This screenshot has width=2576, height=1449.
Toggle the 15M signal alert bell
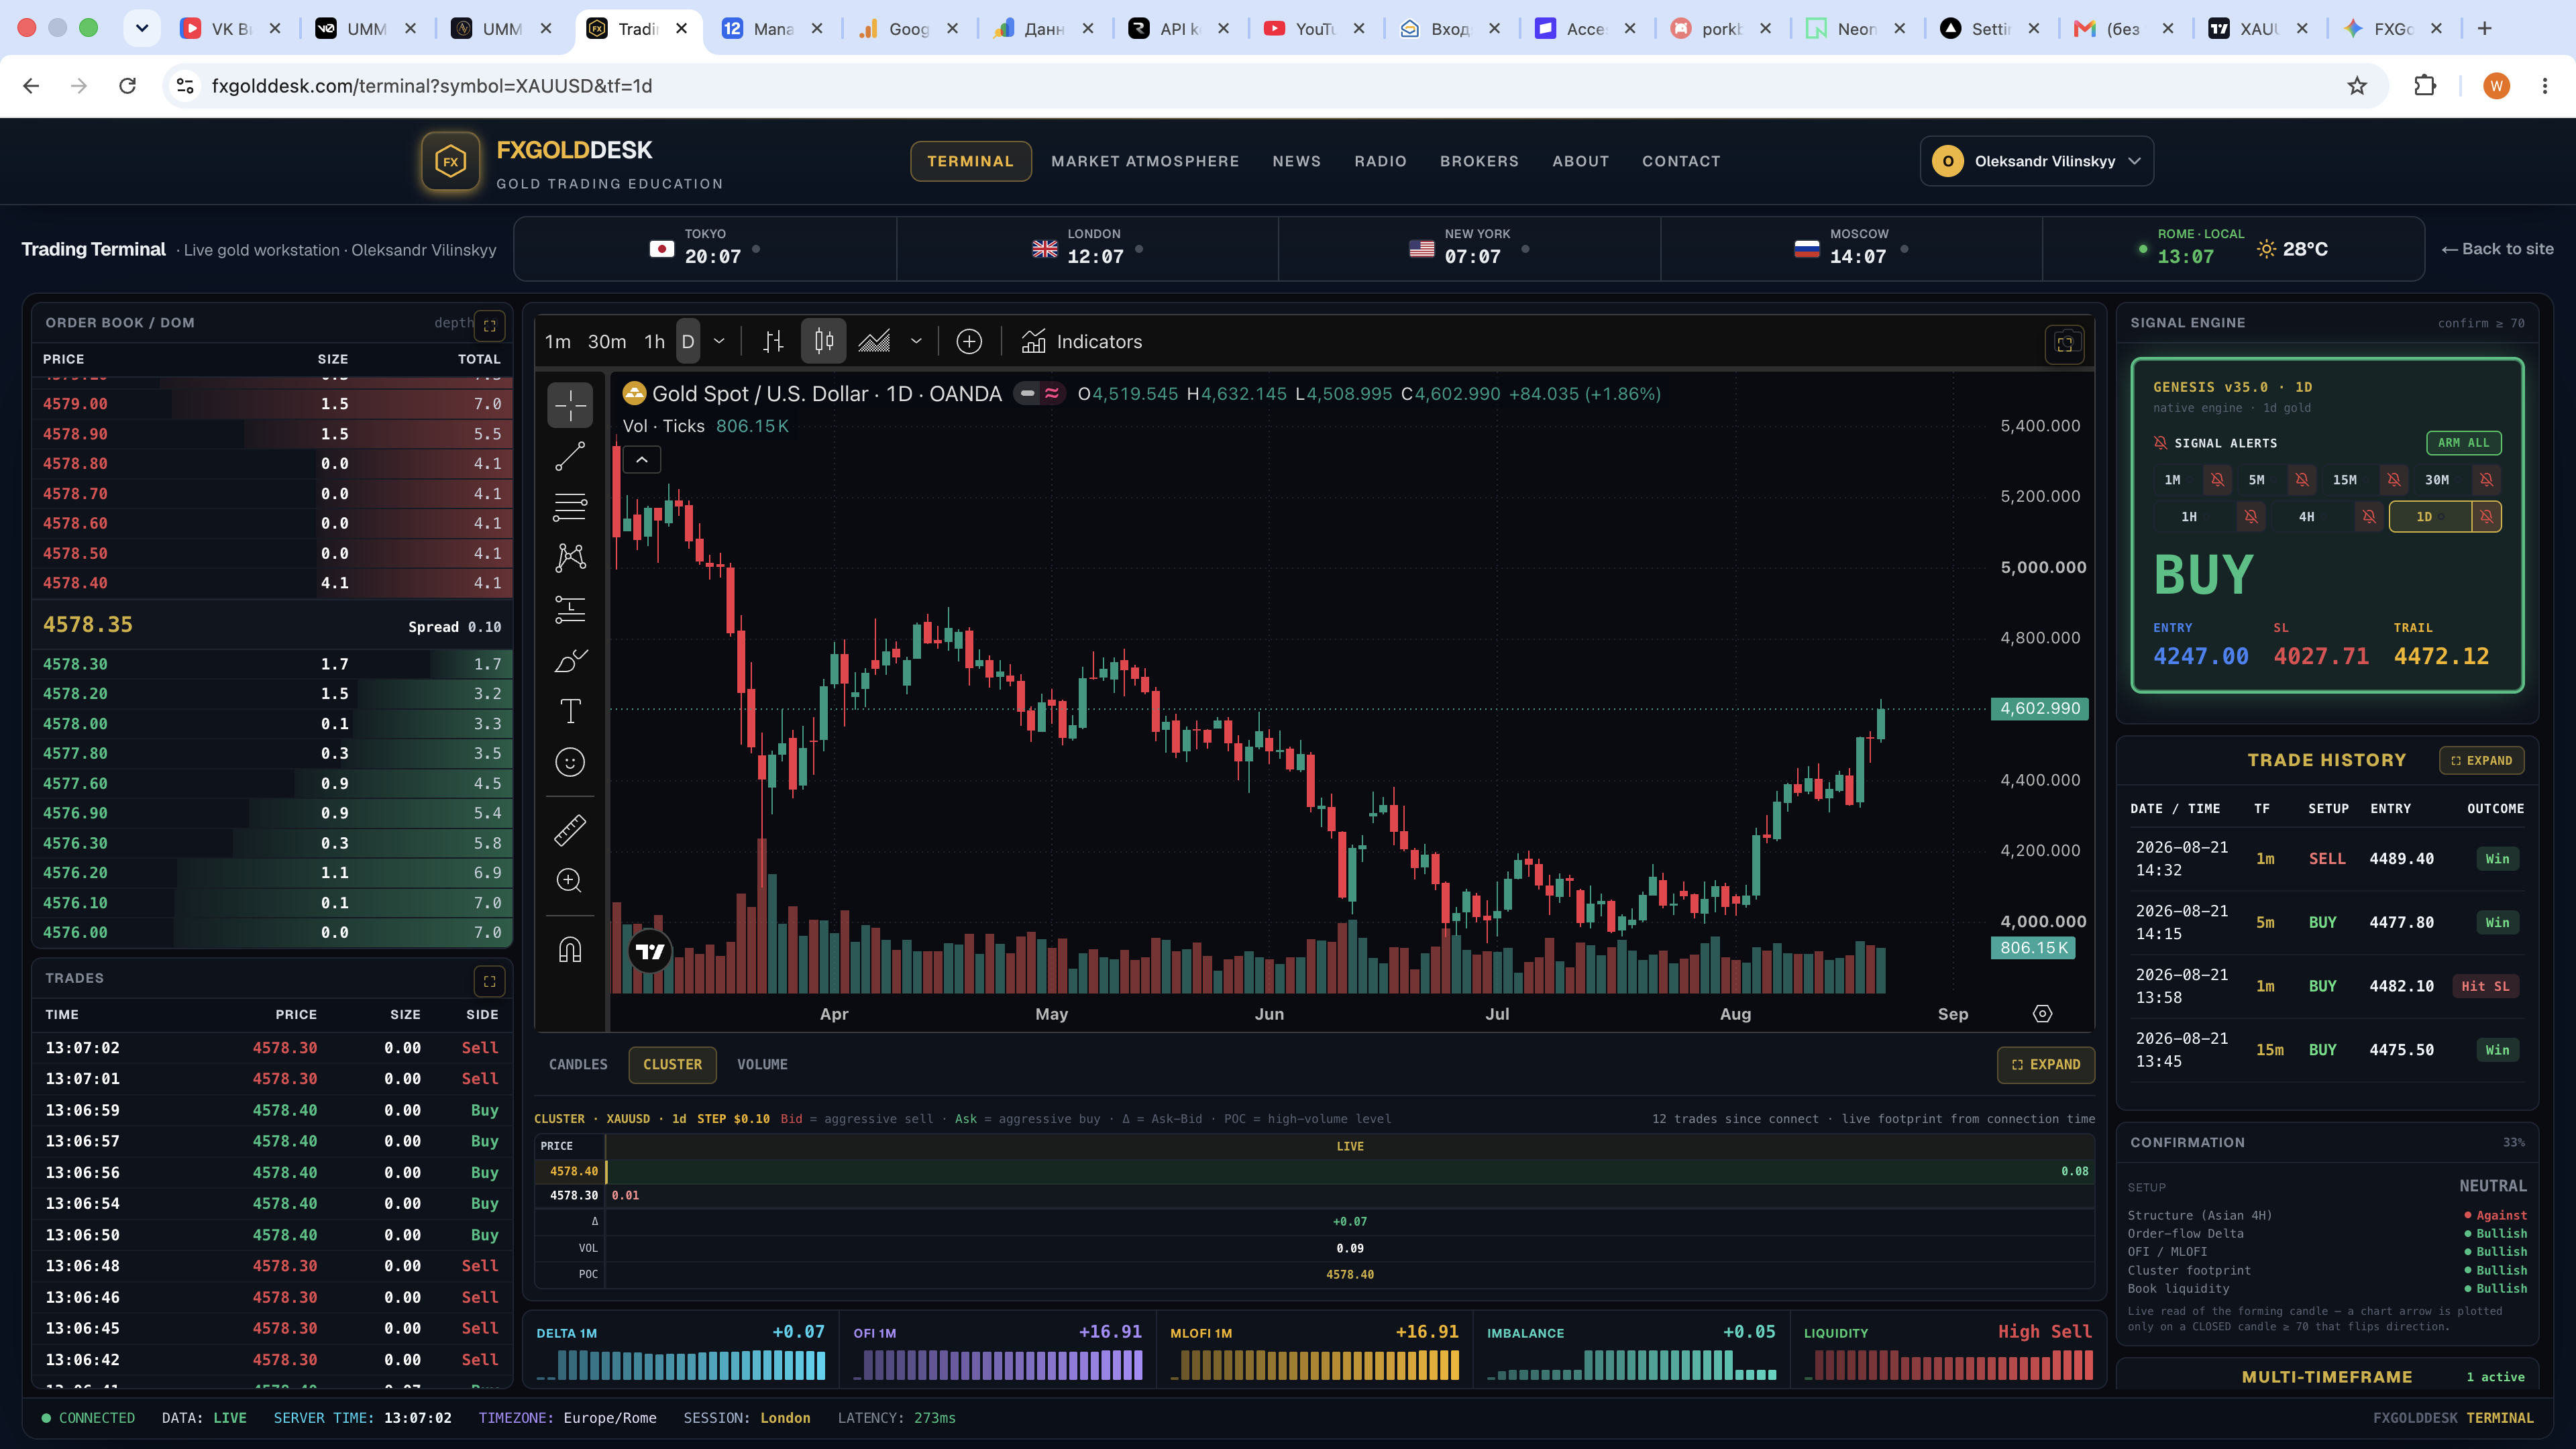tap(2394, 480)
